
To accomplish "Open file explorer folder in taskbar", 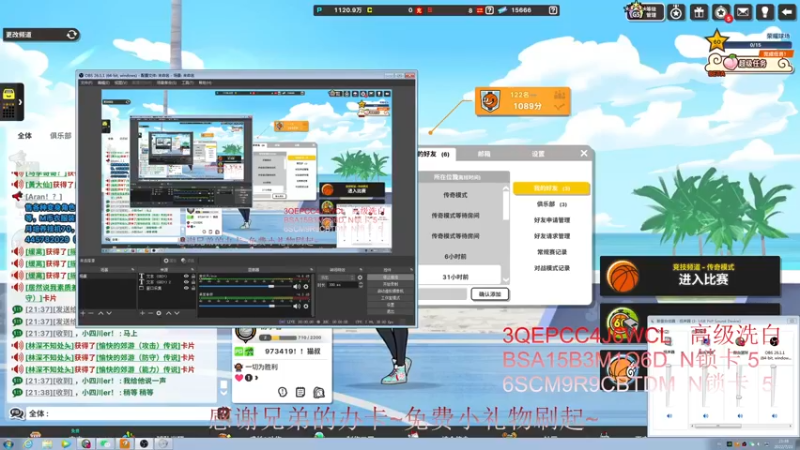I will click(x=46, y=443).
